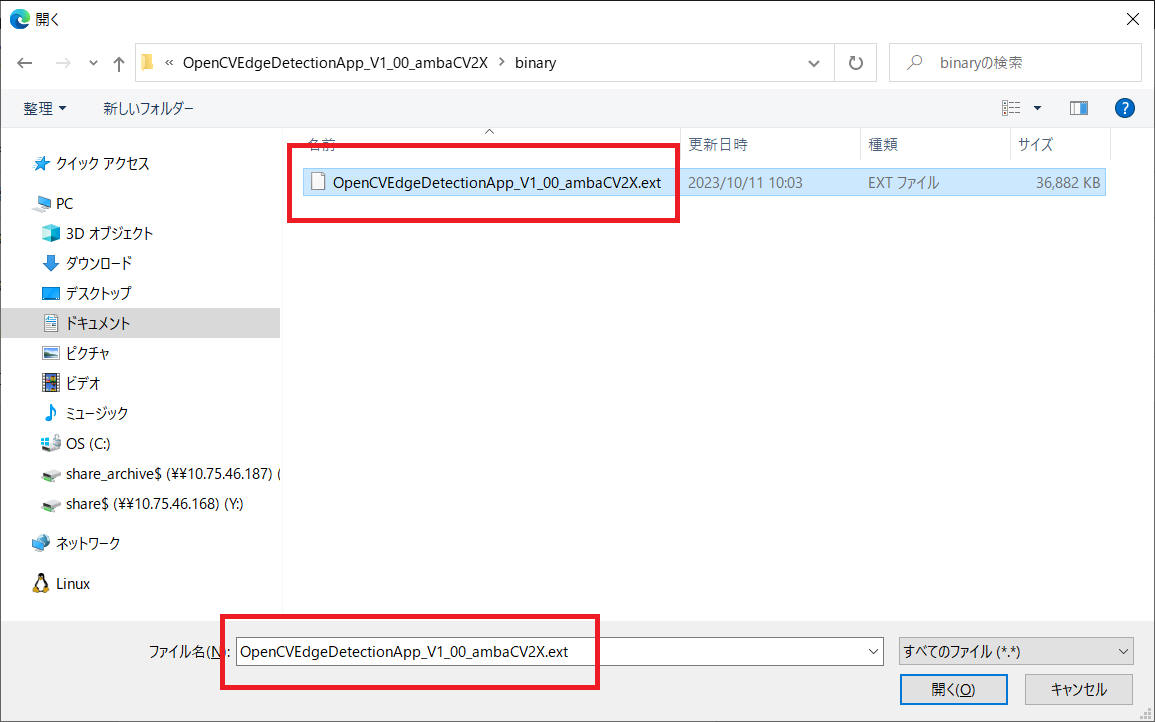1155x722 pixels.
Task: Navigate up one folder level
Action: coord(117,62)
